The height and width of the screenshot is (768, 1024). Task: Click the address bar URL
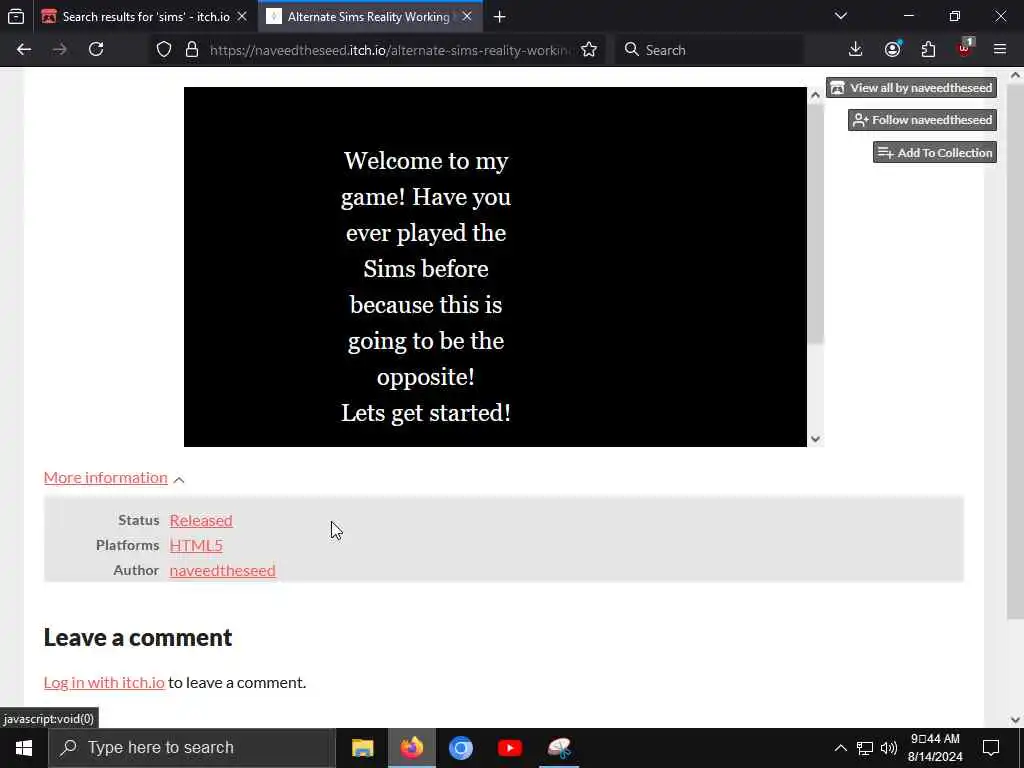click(x=389, y=50)
